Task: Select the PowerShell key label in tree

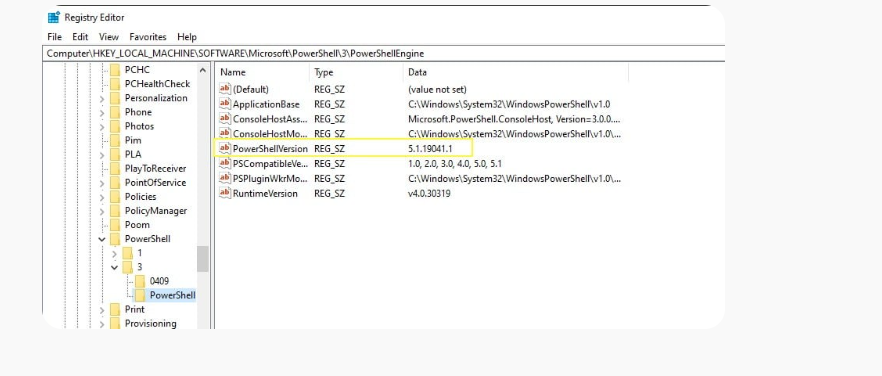Action: click(x=147, y=239)
